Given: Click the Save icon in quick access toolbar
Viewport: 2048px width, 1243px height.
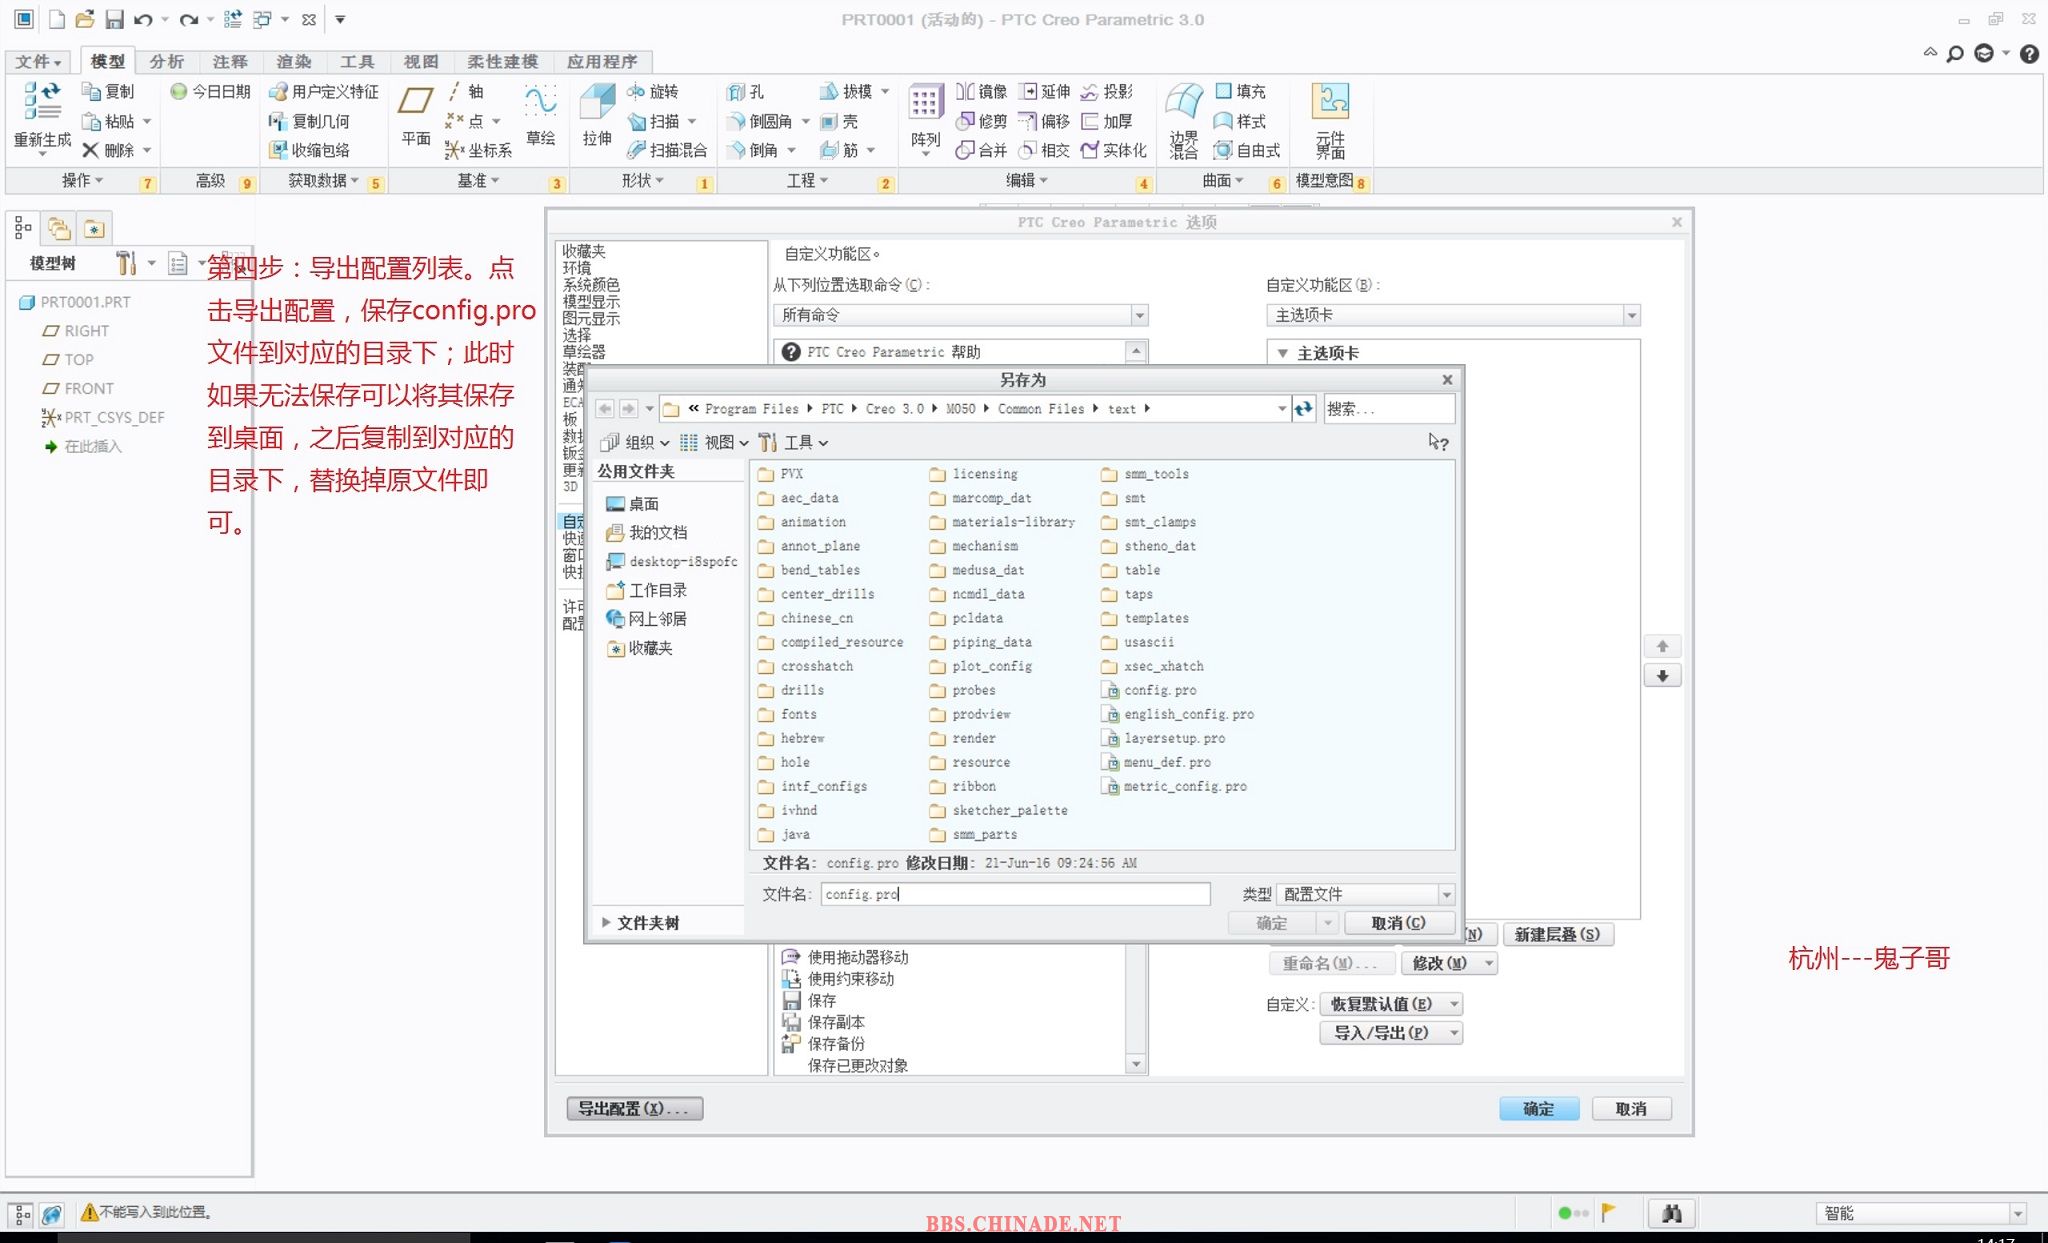Looking at the screenshot, I should point(114,19).
